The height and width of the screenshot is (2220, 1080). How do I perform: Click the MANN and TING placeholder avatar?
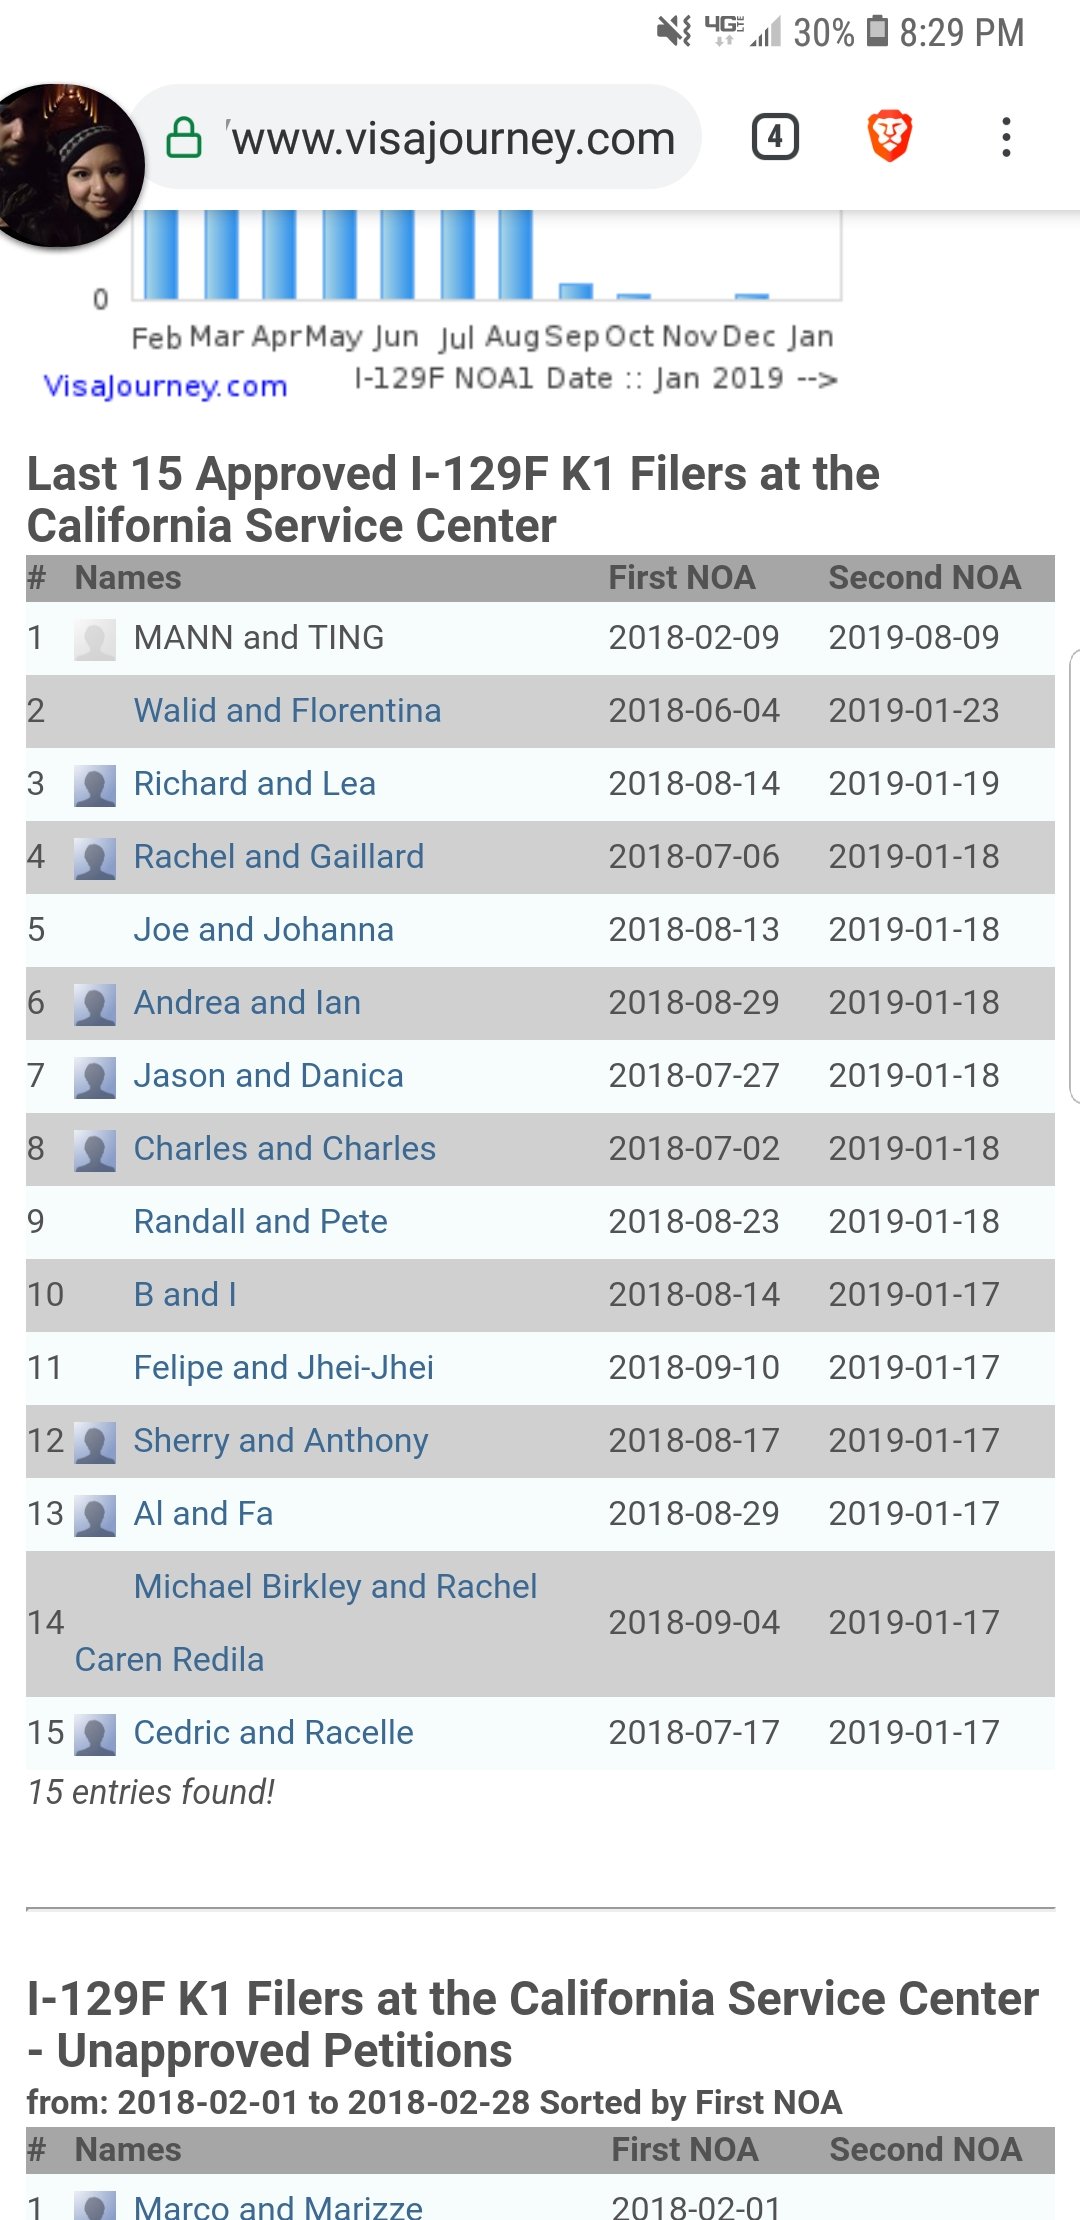[95, 639]
